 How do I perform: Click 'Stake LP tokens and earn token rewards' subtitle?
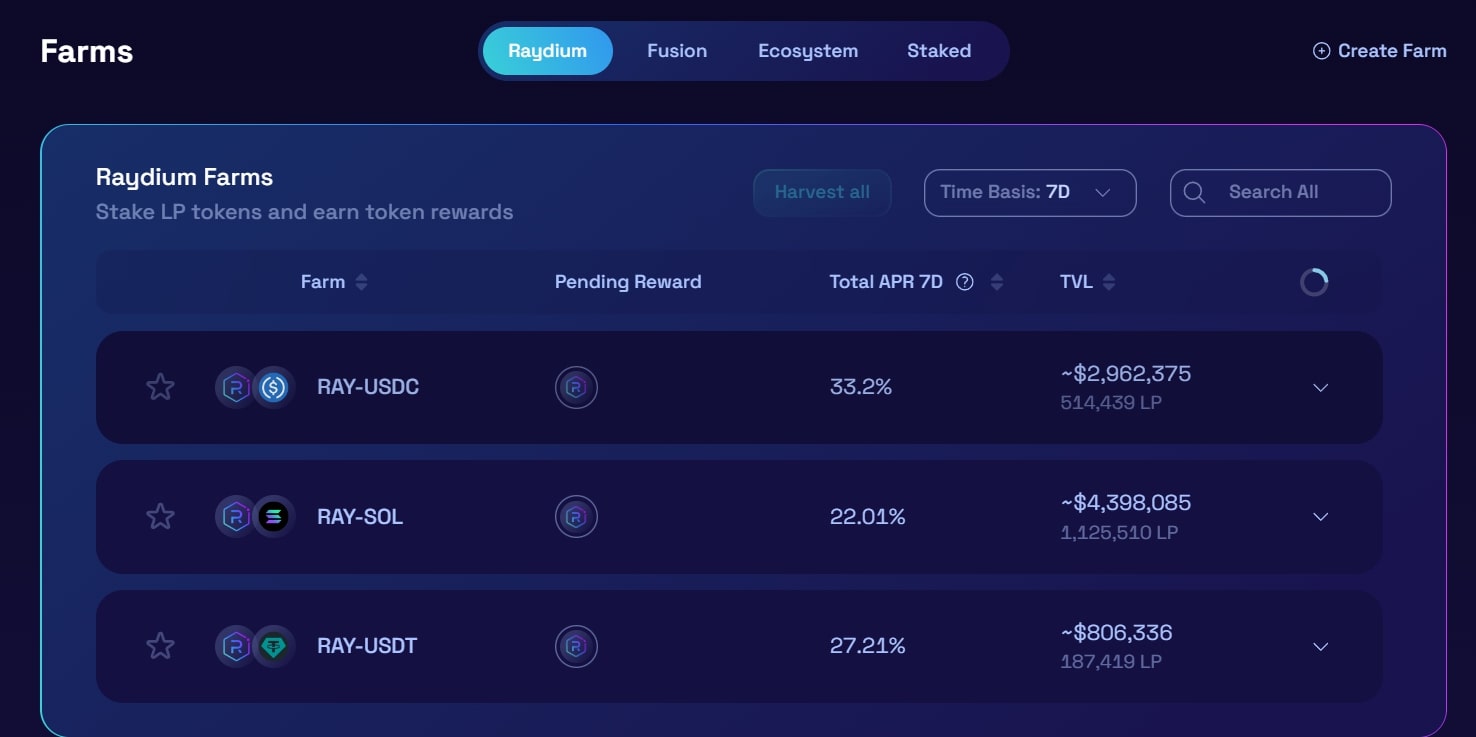(304, 212)
